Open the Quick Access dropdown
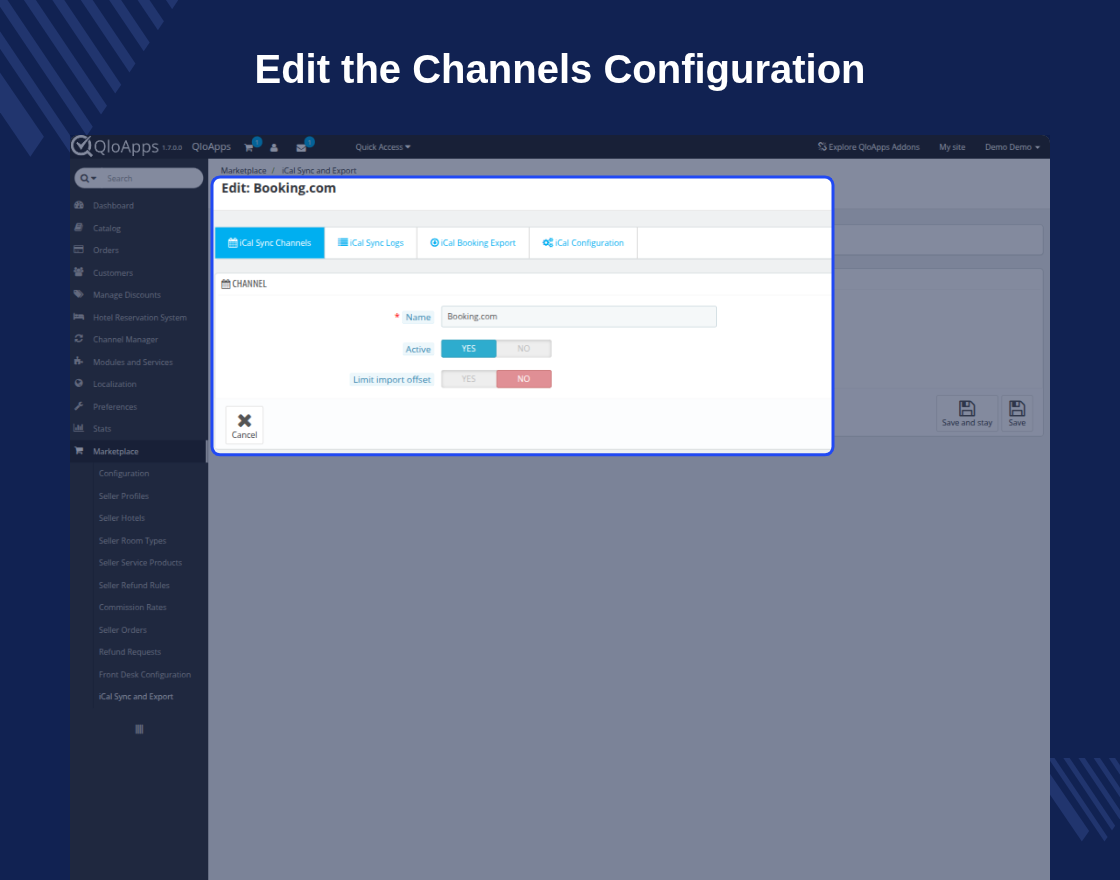The image size is (1120, 880). pyautogui.click(x=383, y=147)
